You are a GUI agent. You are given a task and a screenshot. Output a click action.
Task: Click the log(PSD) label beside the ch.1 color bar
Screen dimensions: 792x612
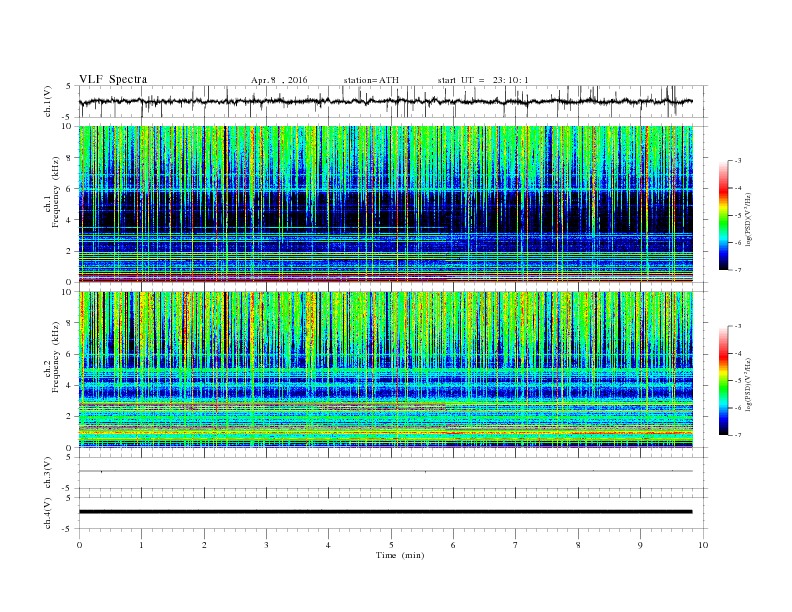click(x=749, y=220)
